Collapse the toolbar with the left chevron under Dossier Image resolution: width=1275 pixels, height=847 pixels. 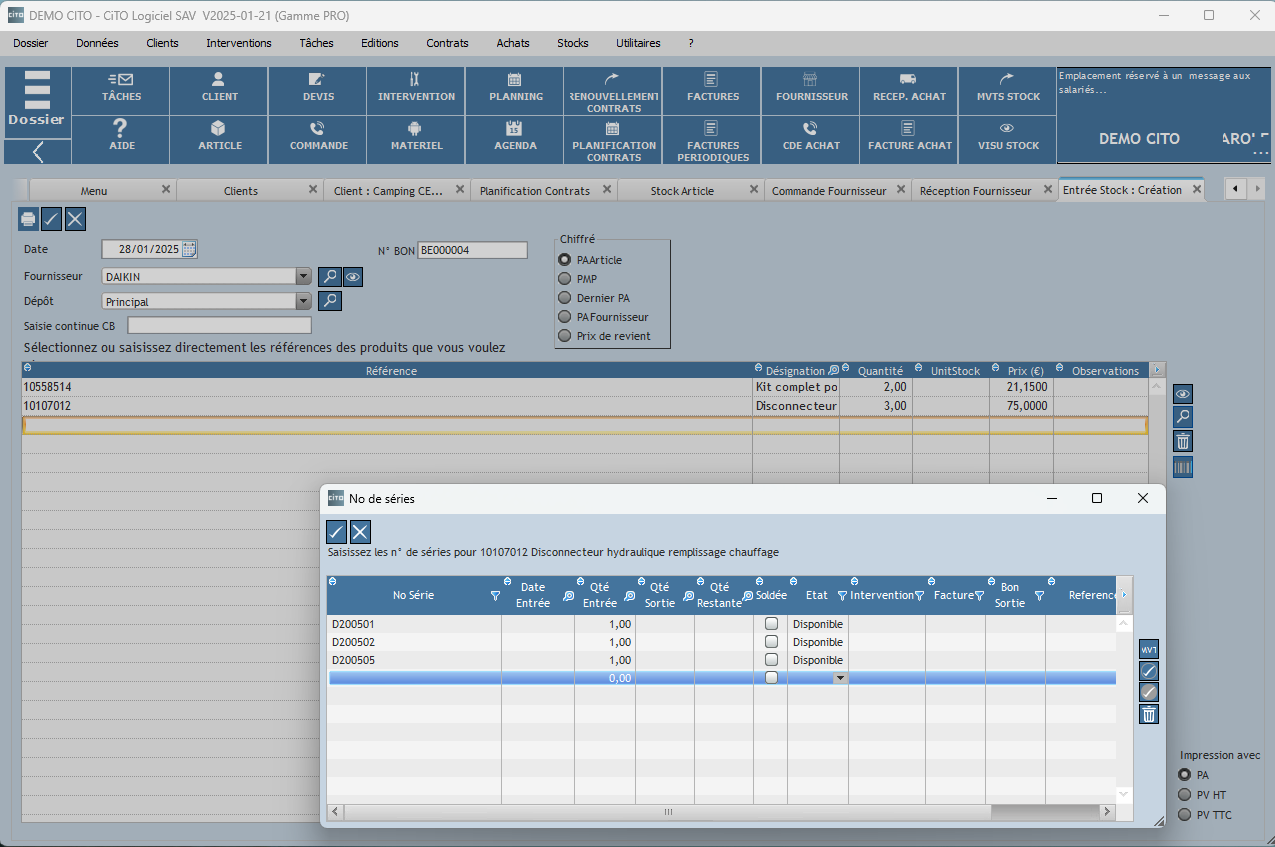[38, 152]
